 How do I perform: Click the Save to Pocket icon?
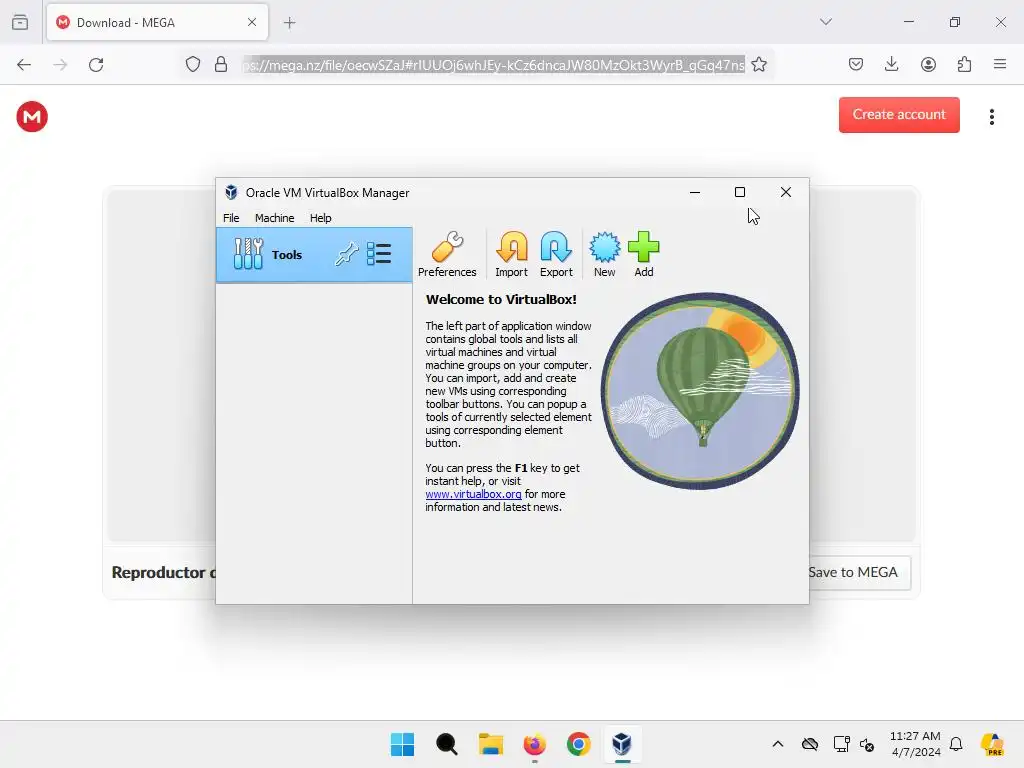click(856, 64)
